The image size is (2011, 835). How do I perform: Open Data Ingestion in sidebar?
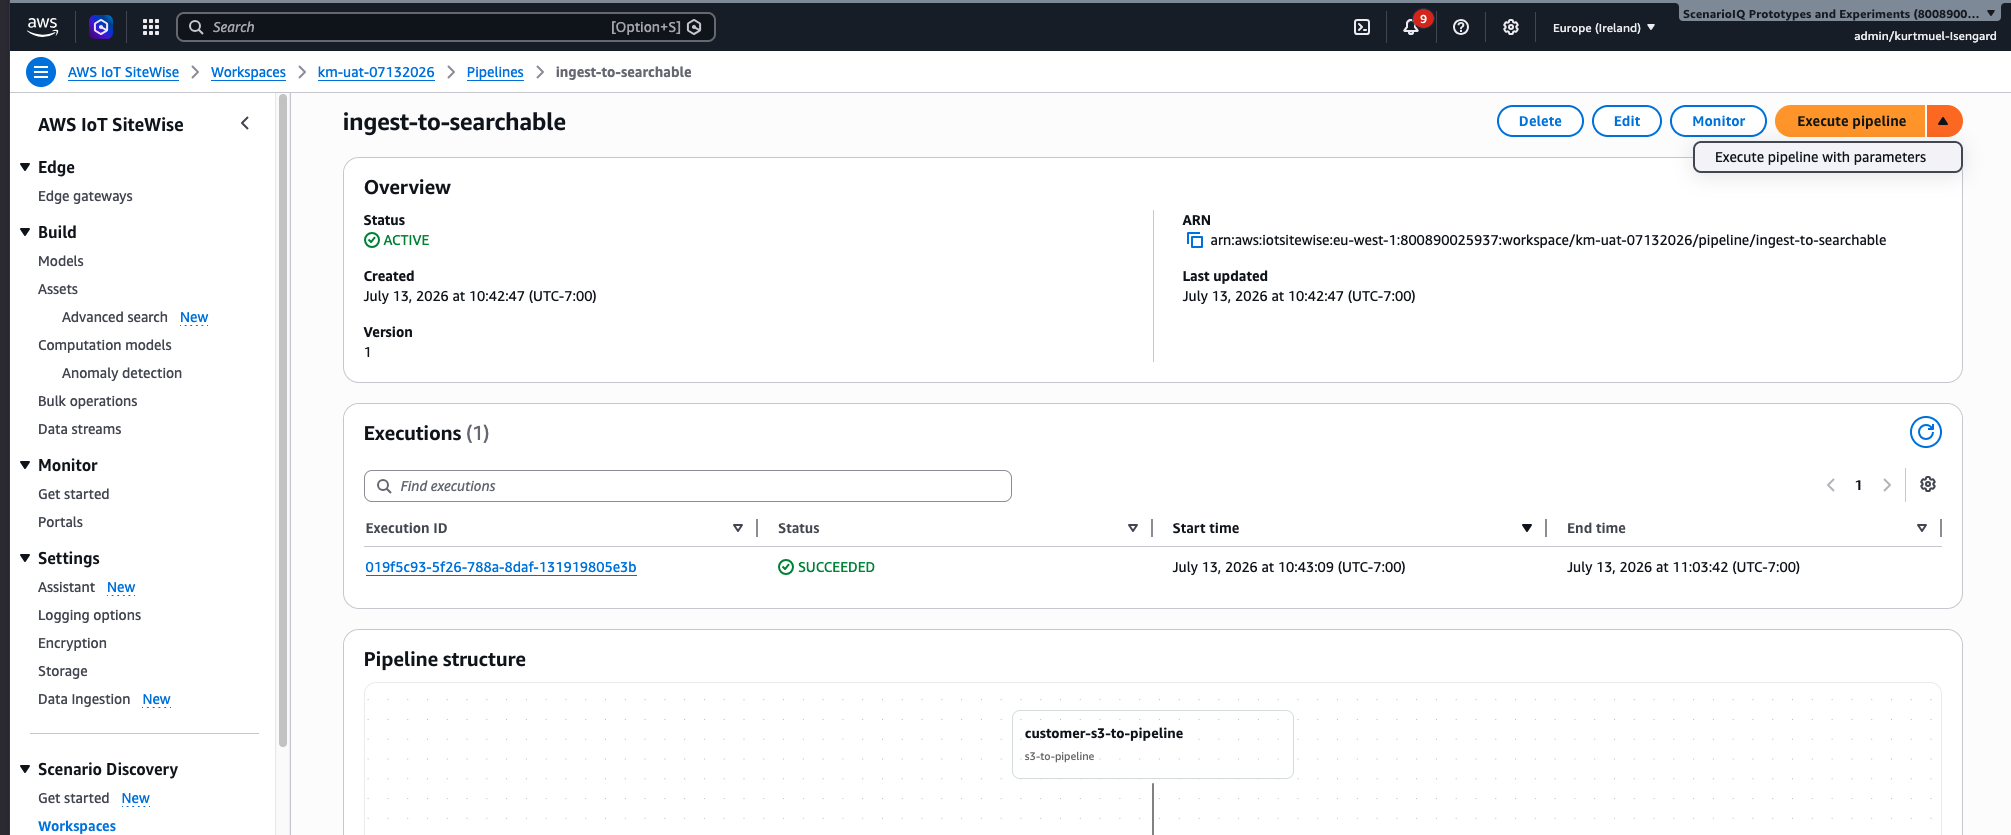pyautogui.click(x=84, y=699)
